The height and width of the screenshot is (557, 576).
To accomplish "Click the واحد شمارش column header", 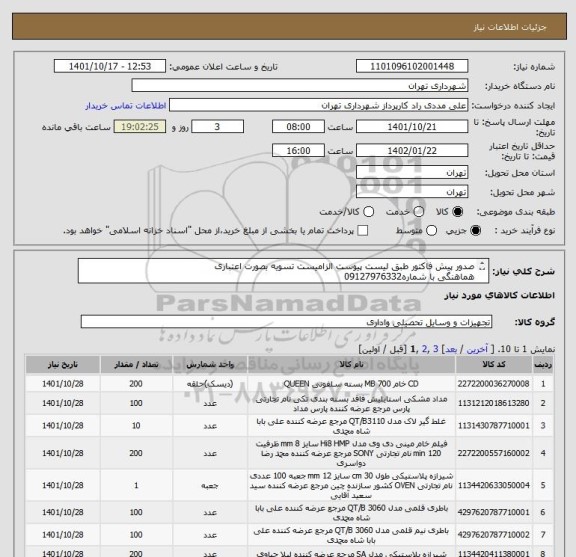I will (x=210, y=364).
